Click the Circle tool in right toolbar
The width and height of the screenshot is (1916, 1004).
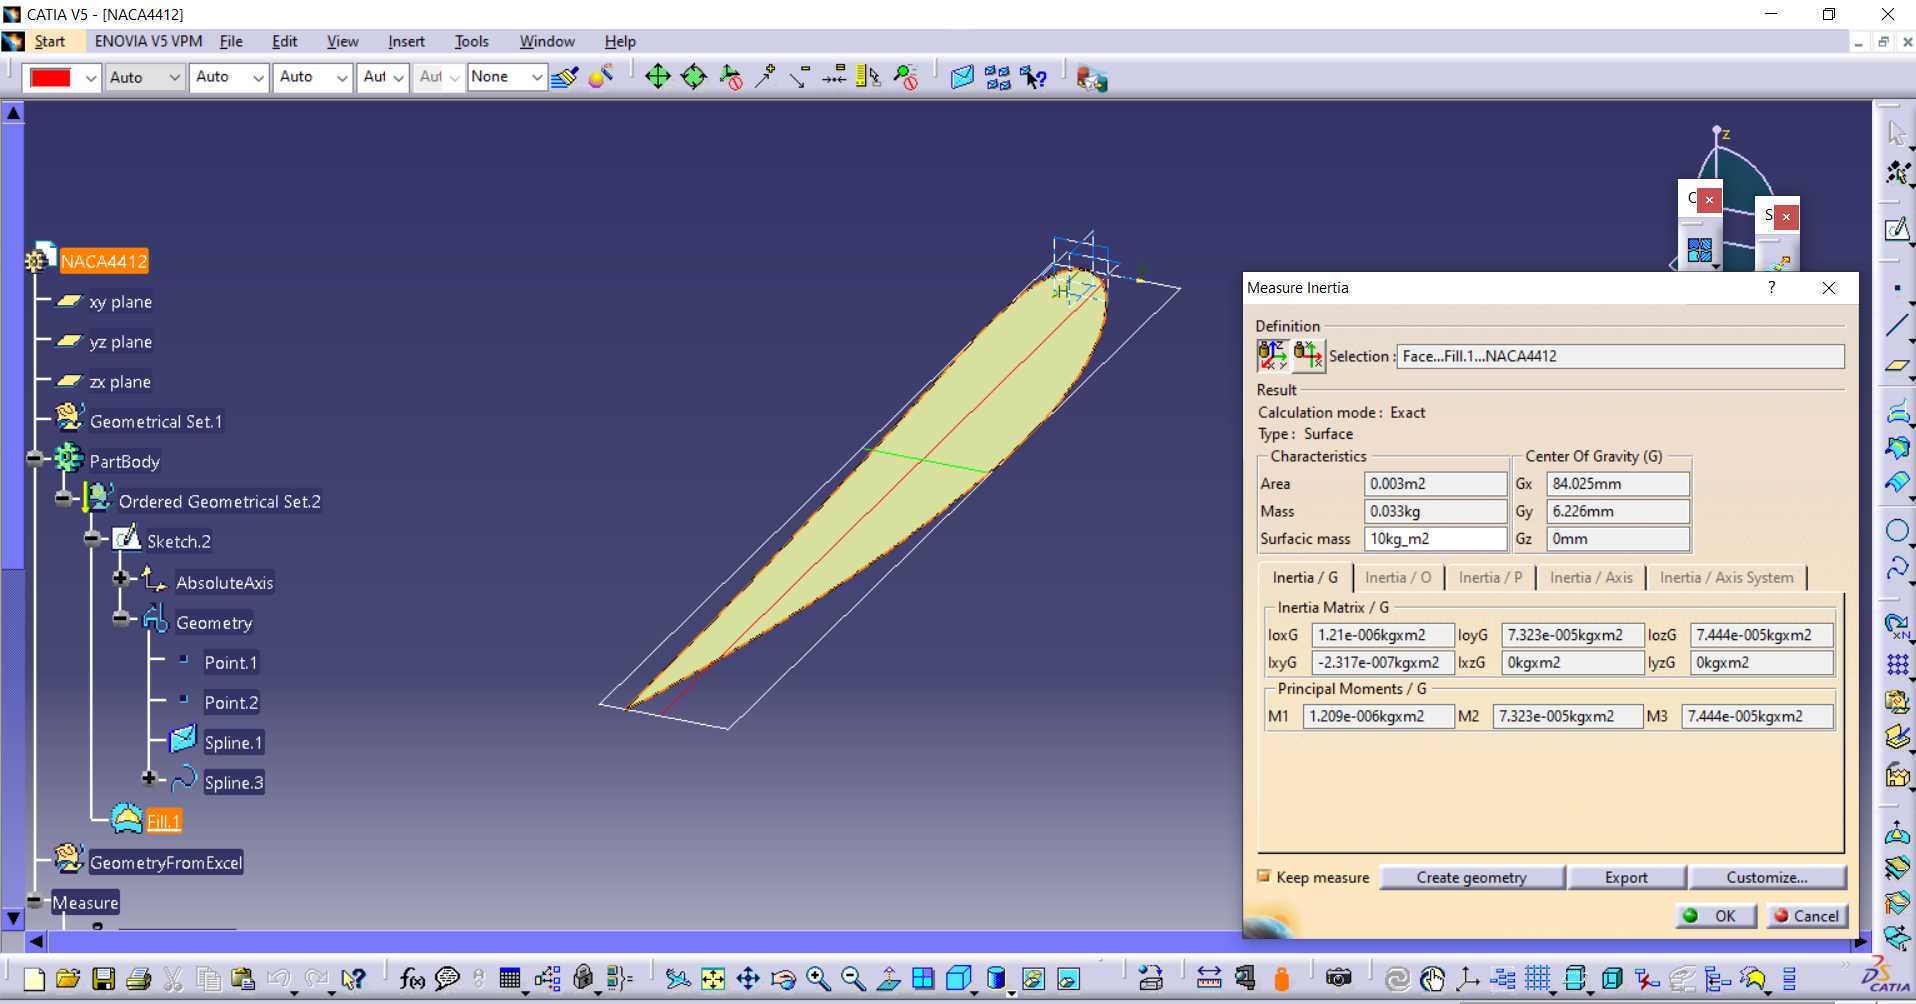point(1896,530)
